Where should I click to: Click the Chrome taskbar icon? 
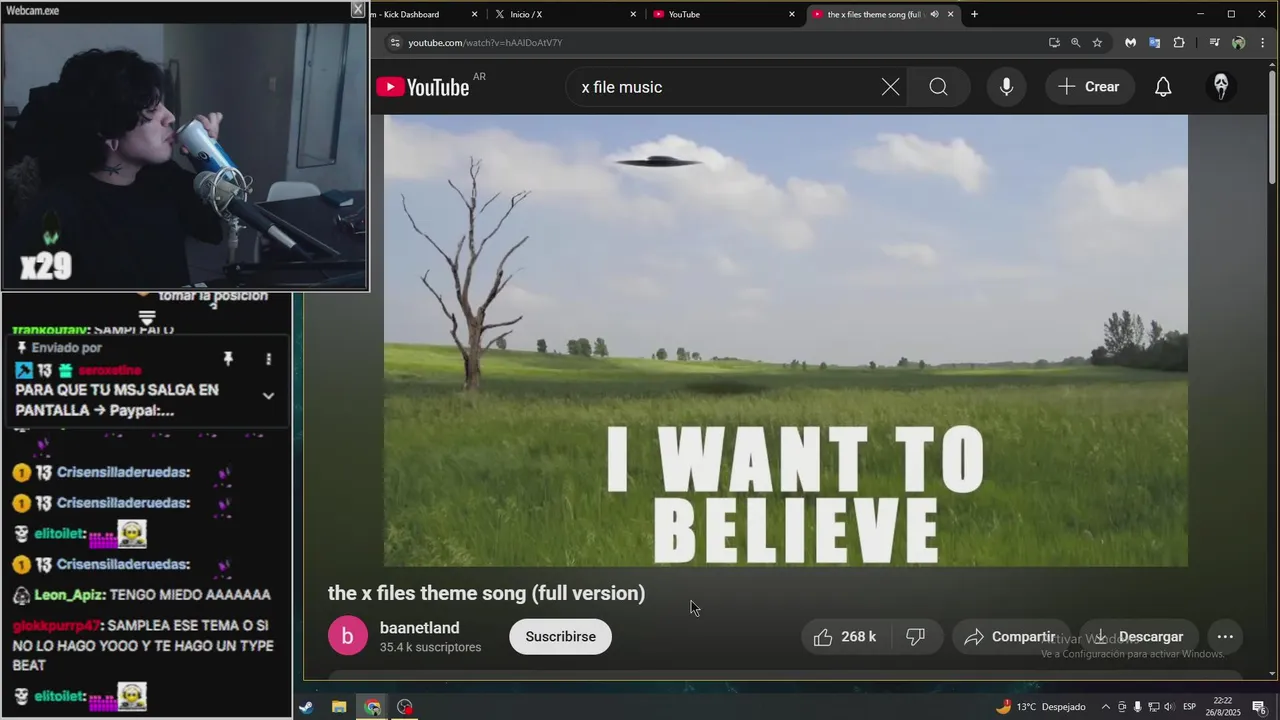[x=372, y=707]
